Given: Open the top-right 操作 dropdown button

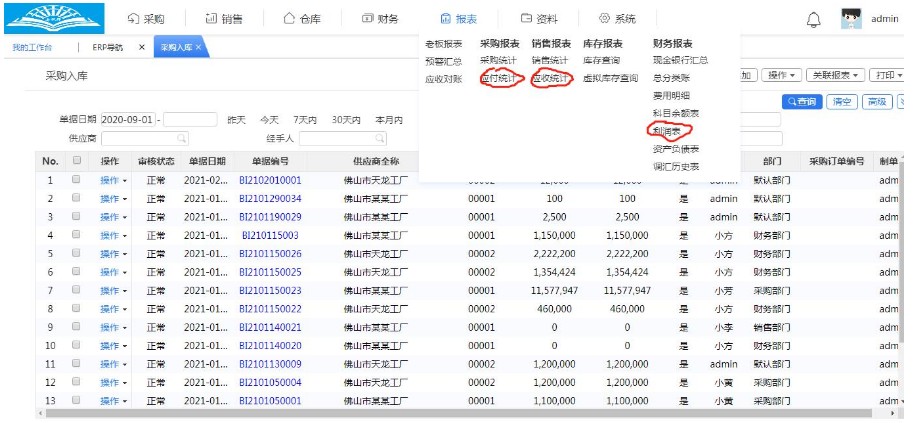Looking at the screenshot, I should click(781, 75).
